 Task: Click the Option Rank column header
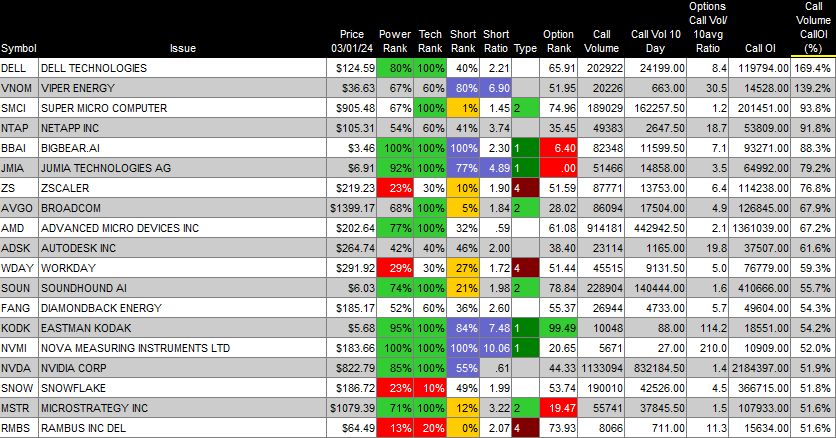[558, 42]
